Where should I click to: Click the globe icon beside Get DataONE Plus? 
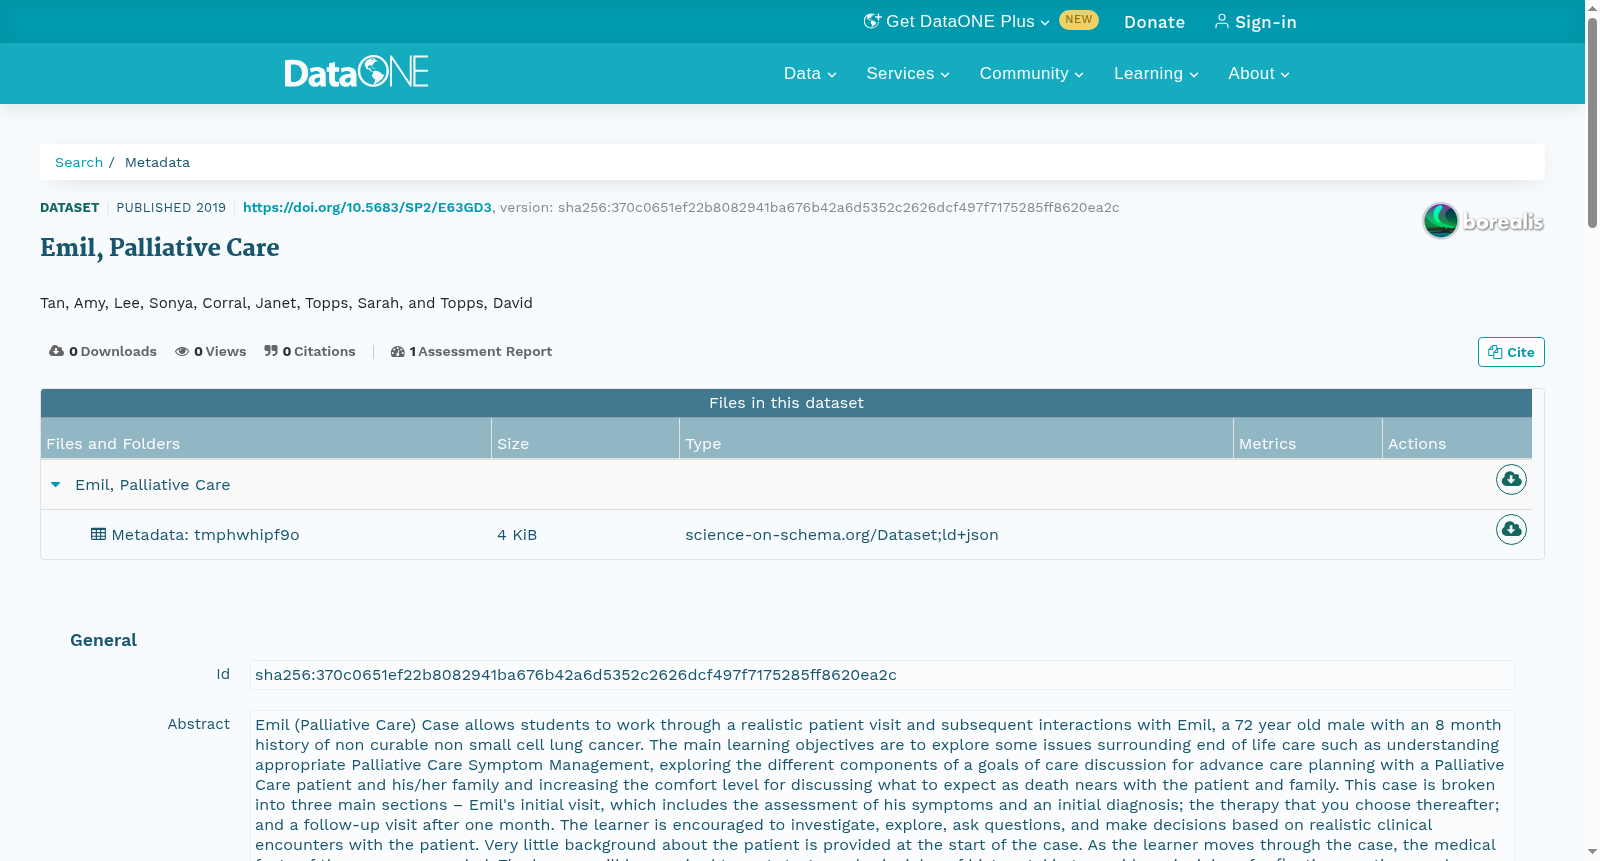[x=872, y=21]
